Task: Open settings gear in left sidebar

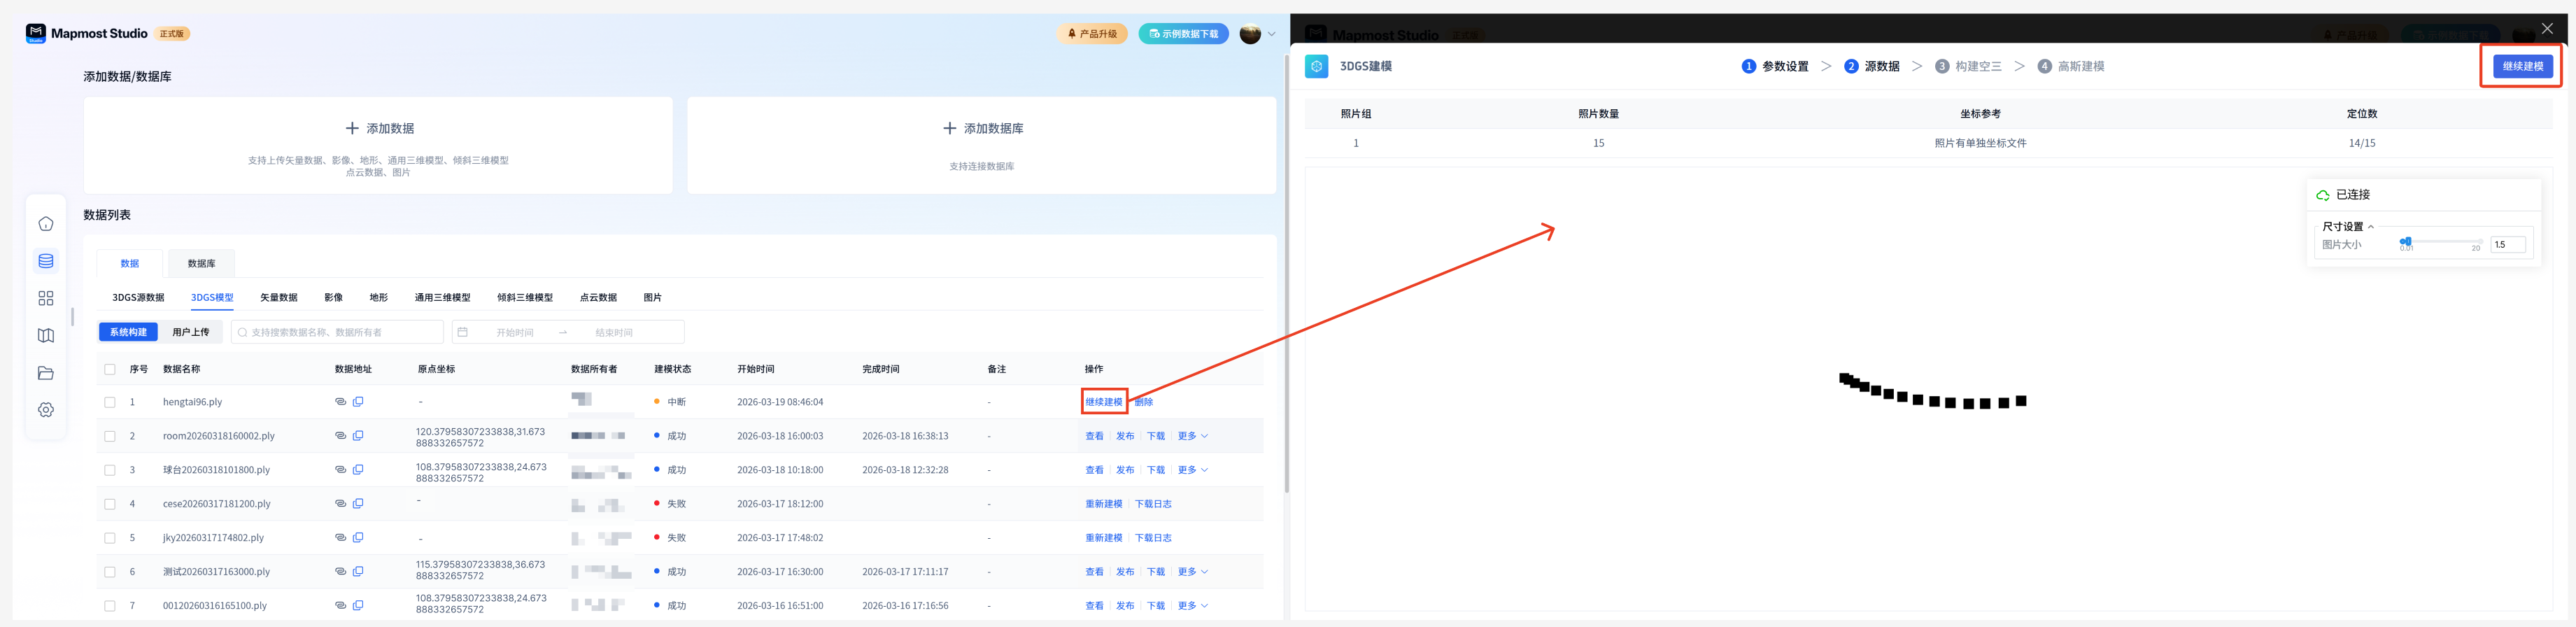Action: pos(46,410)
